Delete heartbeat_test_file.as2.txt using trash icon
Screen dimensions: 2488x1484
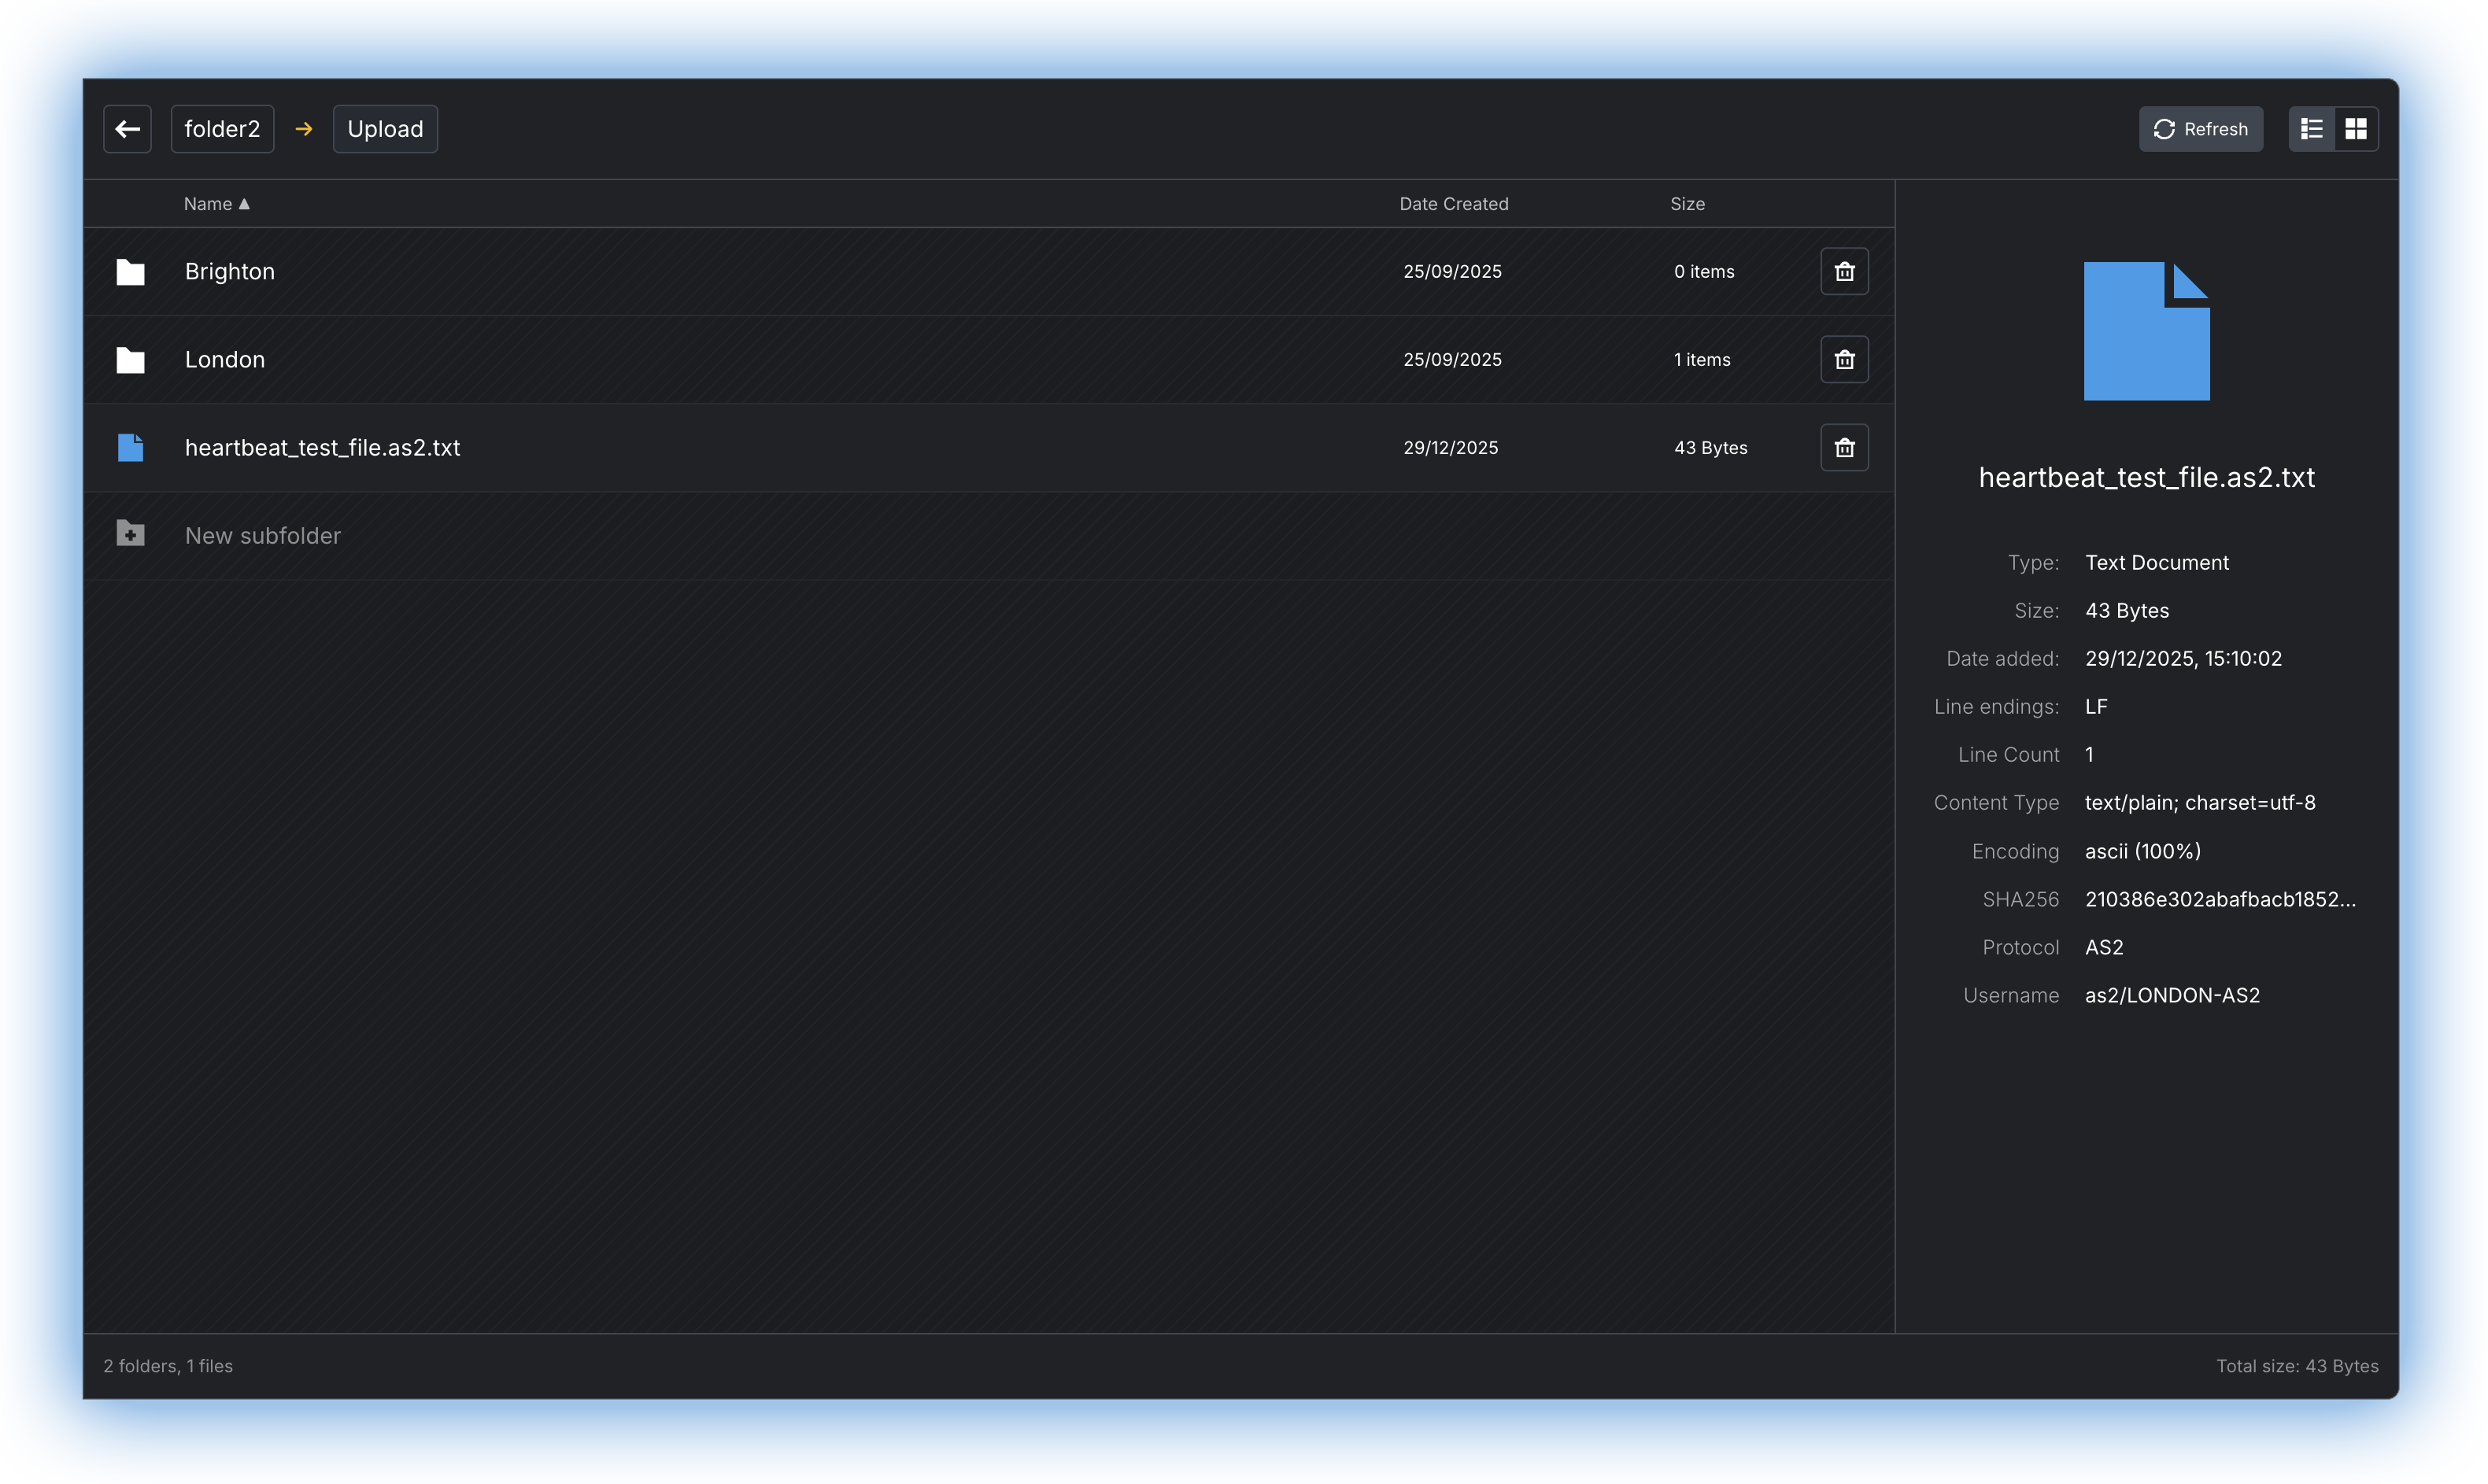(1844, 448)
